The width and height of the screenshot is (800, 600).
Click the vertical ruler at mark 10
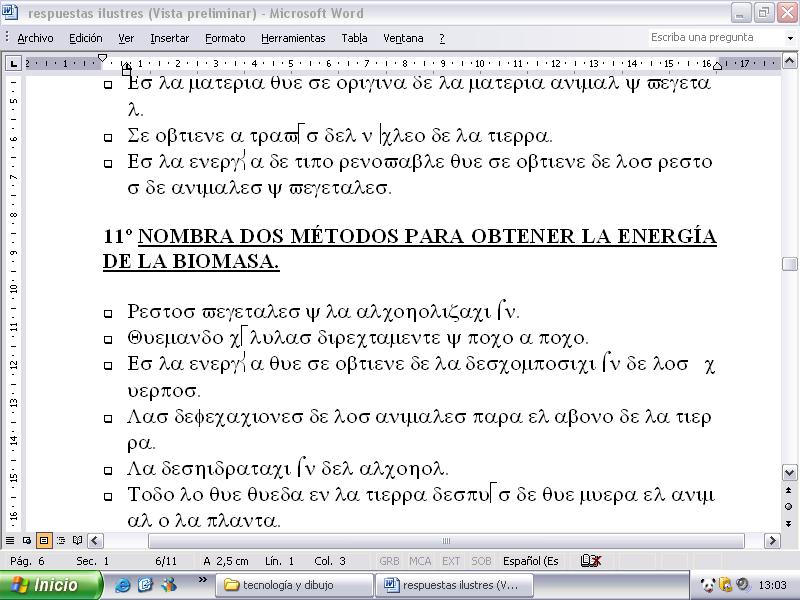click(13, 289)
